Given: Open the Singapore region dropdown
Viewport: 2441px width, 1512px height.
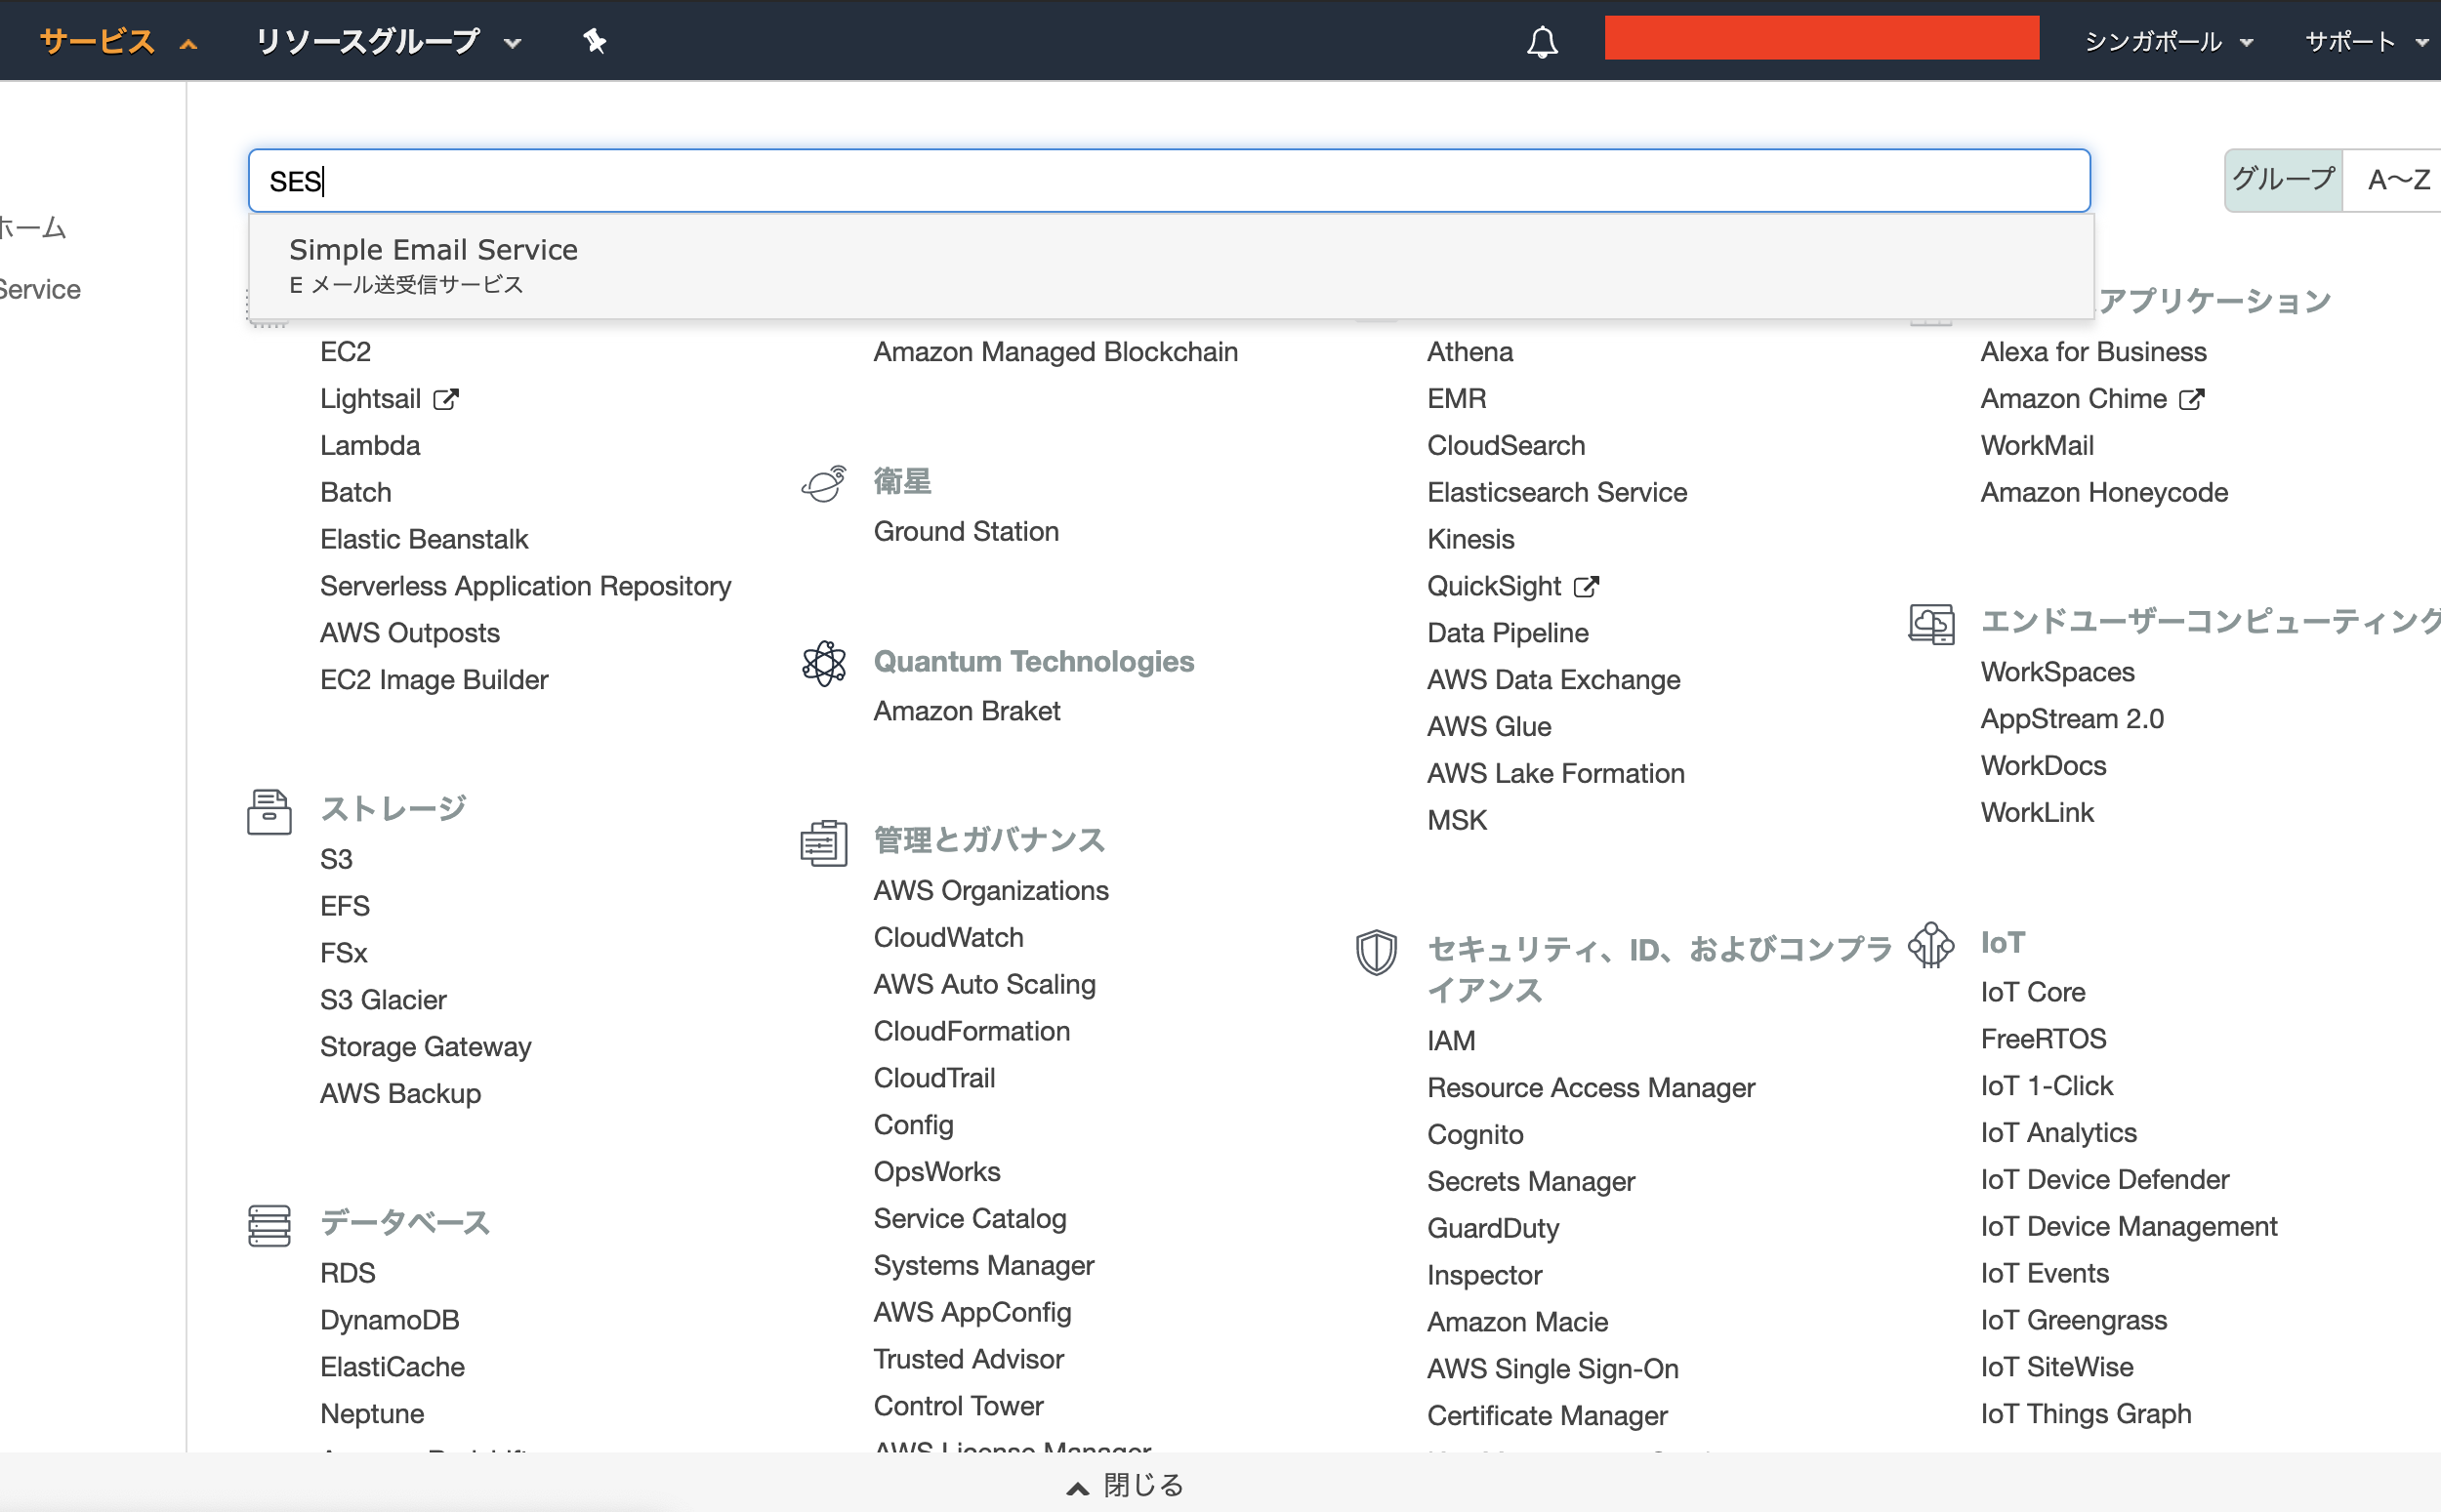Looking at the screenshot, I should point(2167,42).
